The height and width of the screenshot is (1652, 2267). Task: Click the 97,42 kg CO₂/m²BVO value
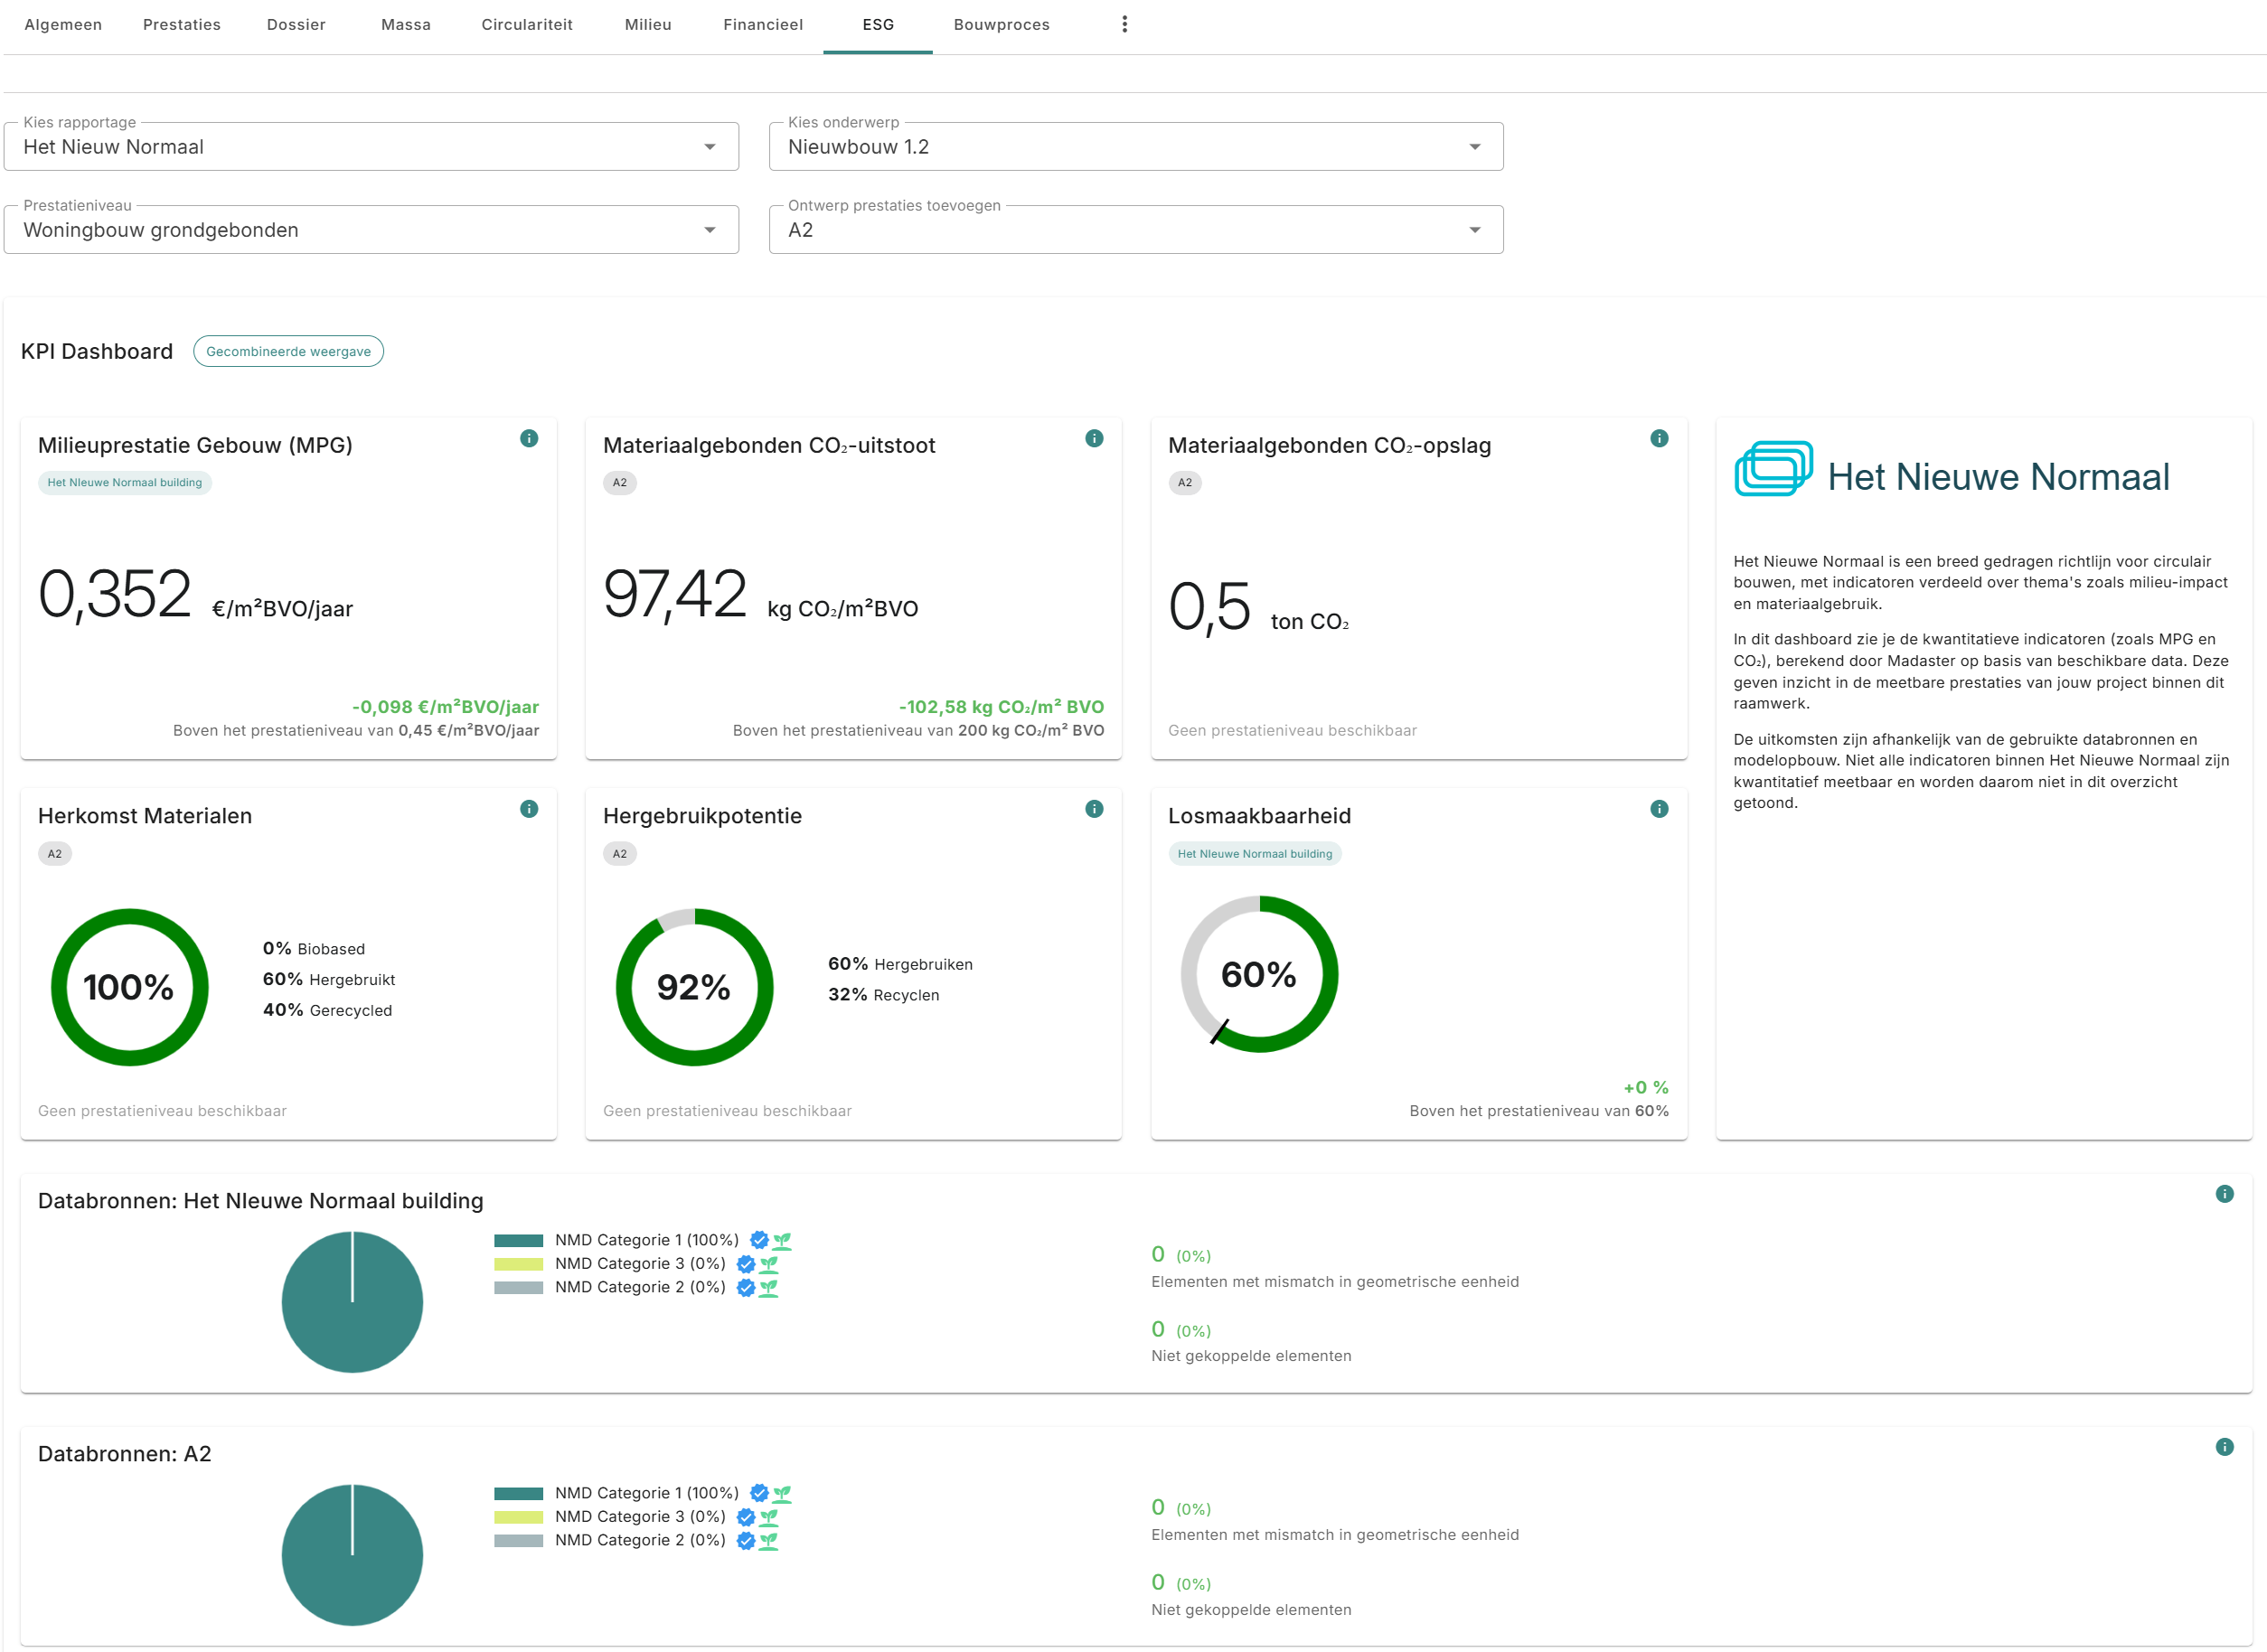[x=761, y=594]
